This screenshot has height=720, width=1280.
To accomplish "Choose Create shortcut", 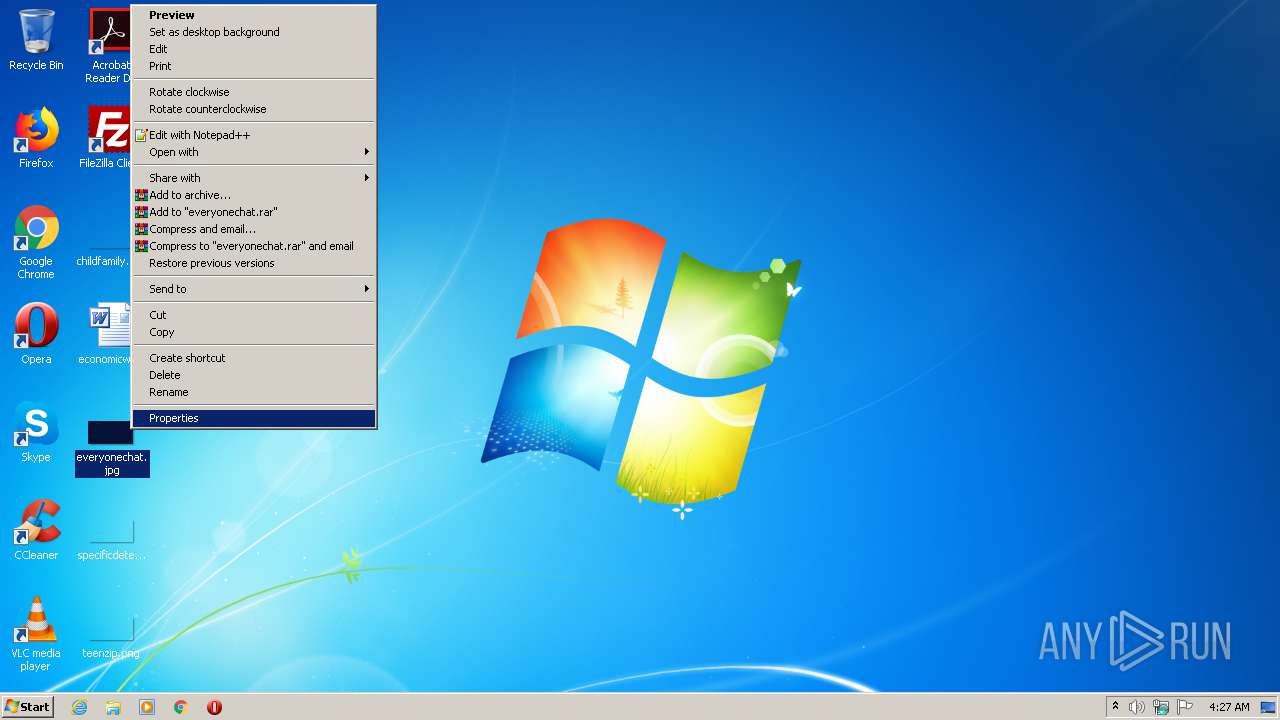I will click(254, 358).
